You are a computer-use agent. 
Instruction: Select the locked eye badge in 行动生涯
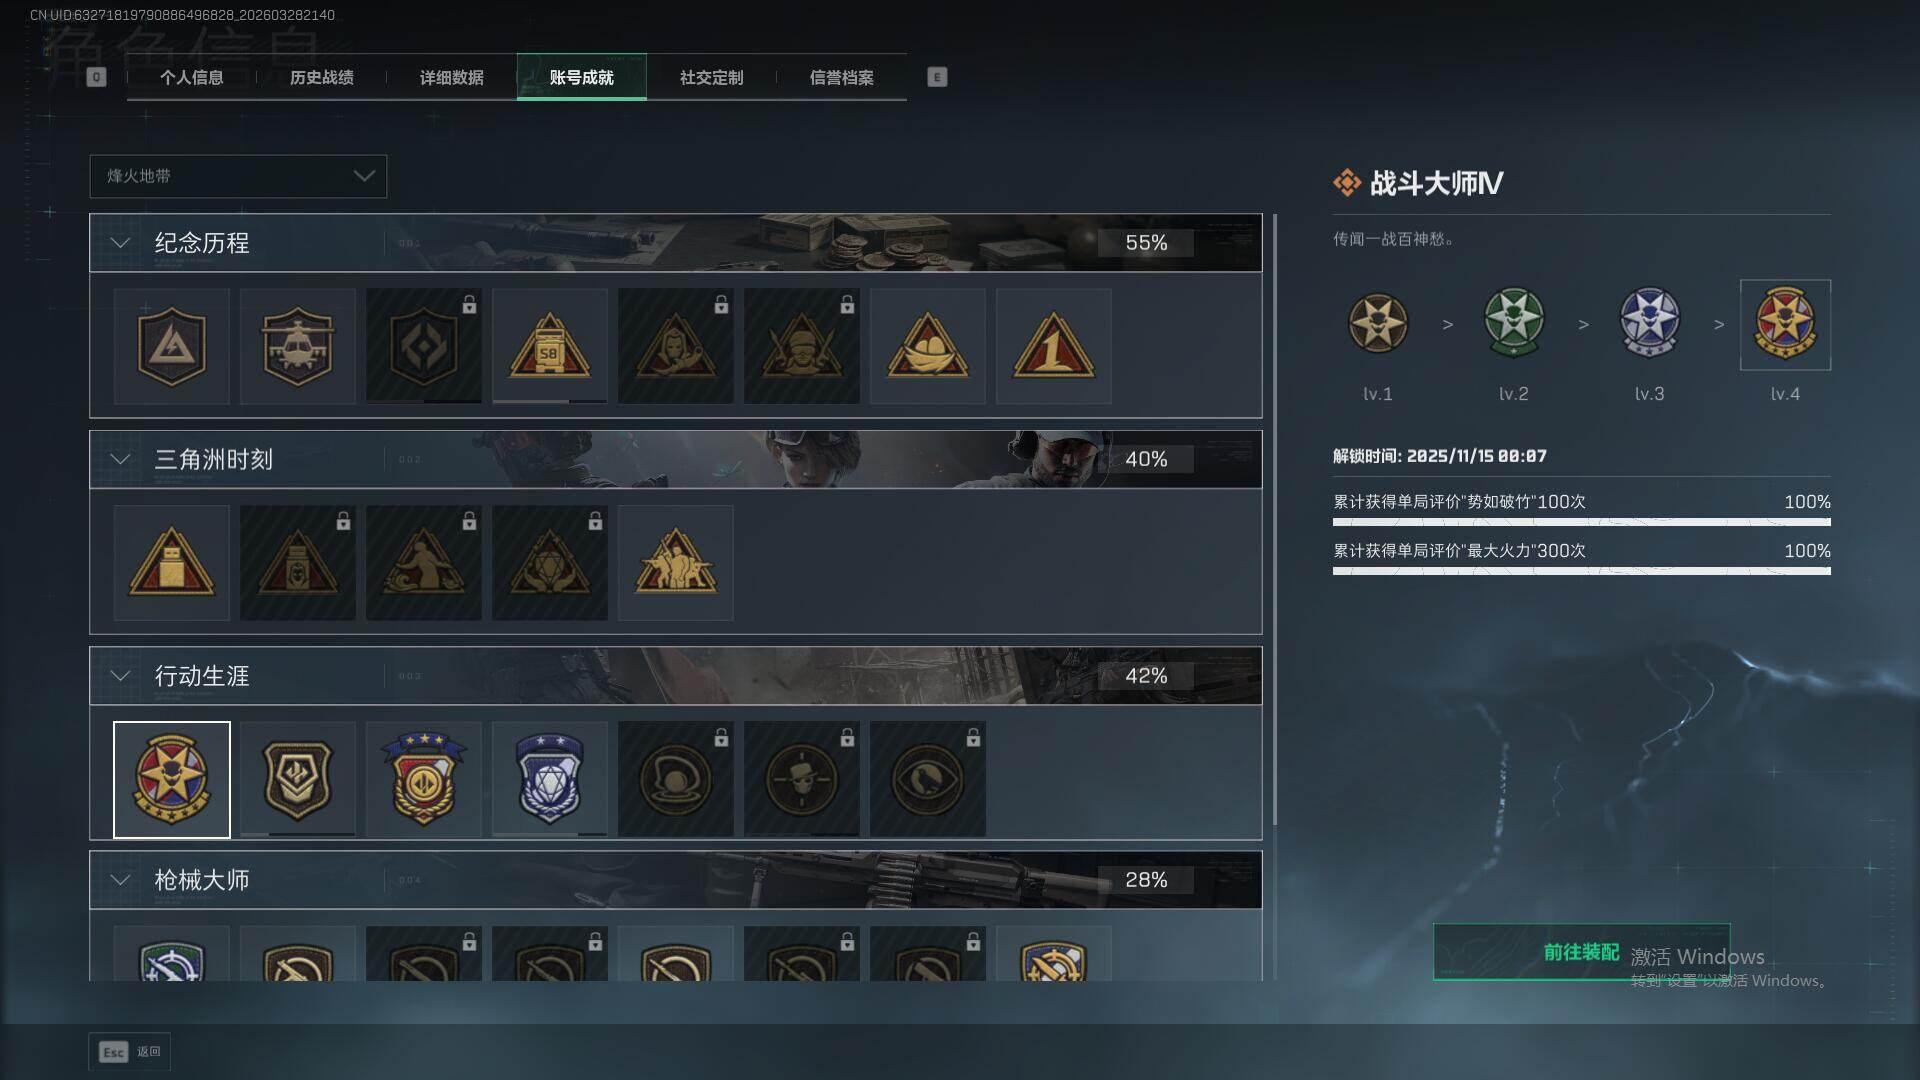point(927,779)
